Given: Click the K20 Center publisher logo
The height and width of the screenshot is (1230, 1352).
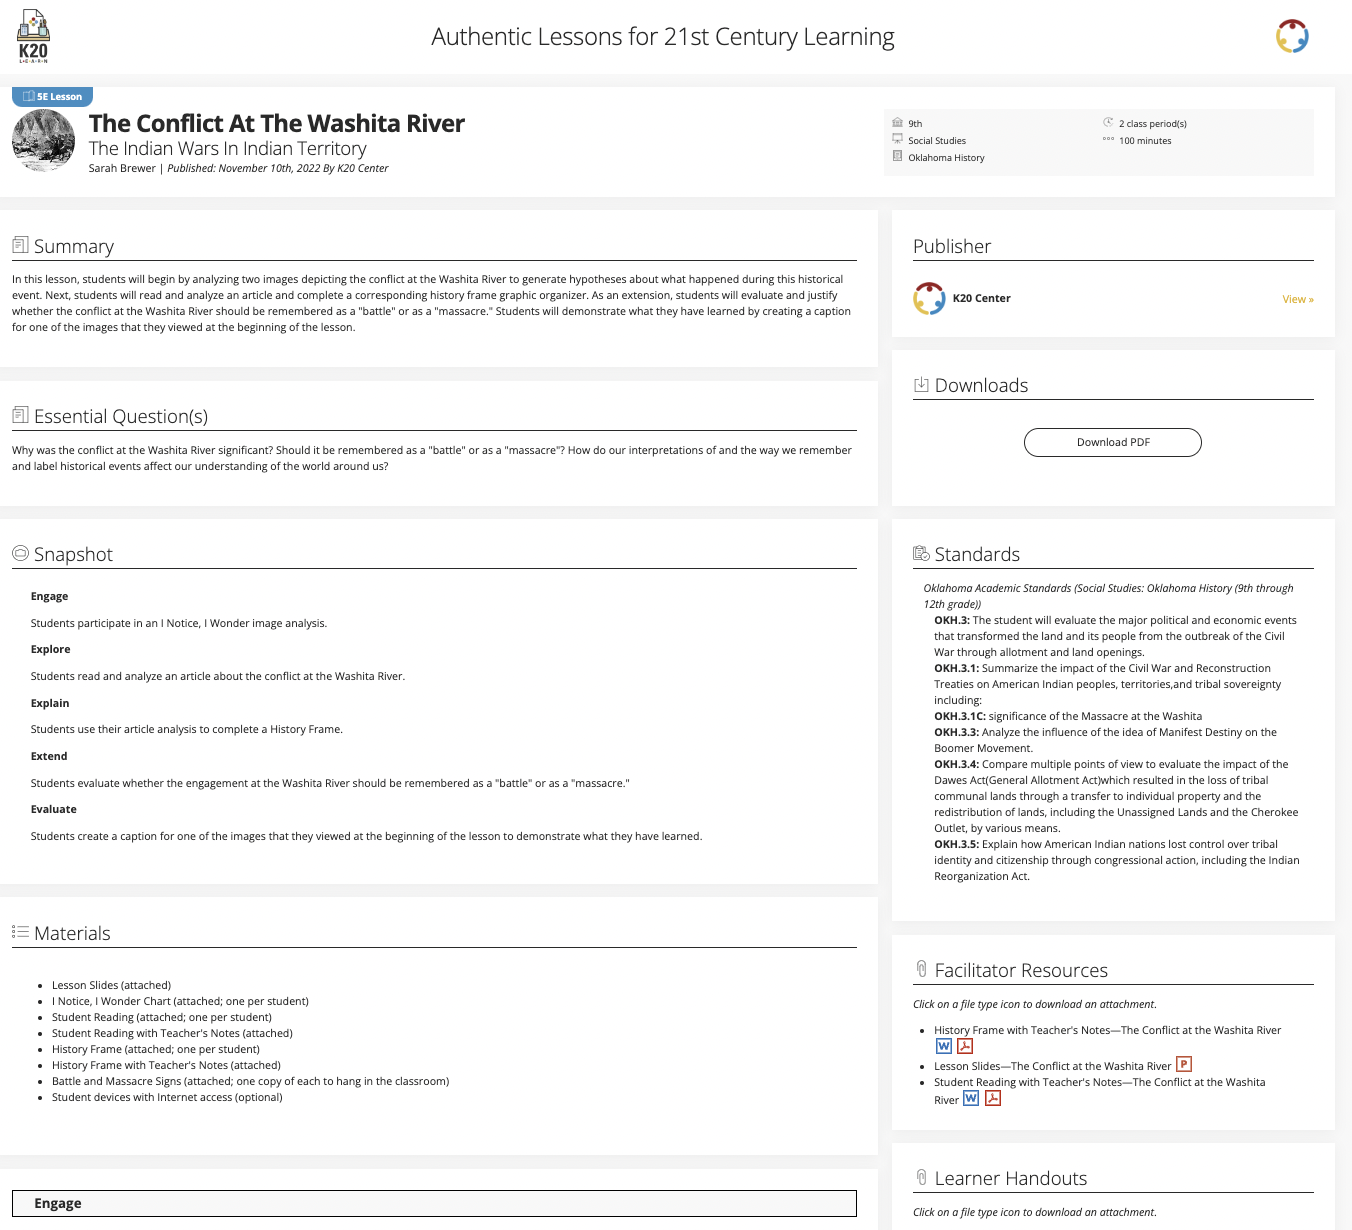Looking at the screenshot, I should tap(929, 298).
